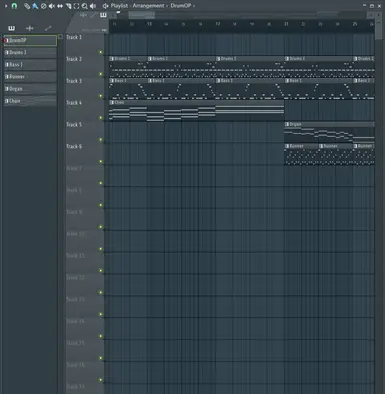Click bar 17 on the timeline ruler
Image resolution: width=385 pixels, height=394 pixels.
(x=218, y=24)
